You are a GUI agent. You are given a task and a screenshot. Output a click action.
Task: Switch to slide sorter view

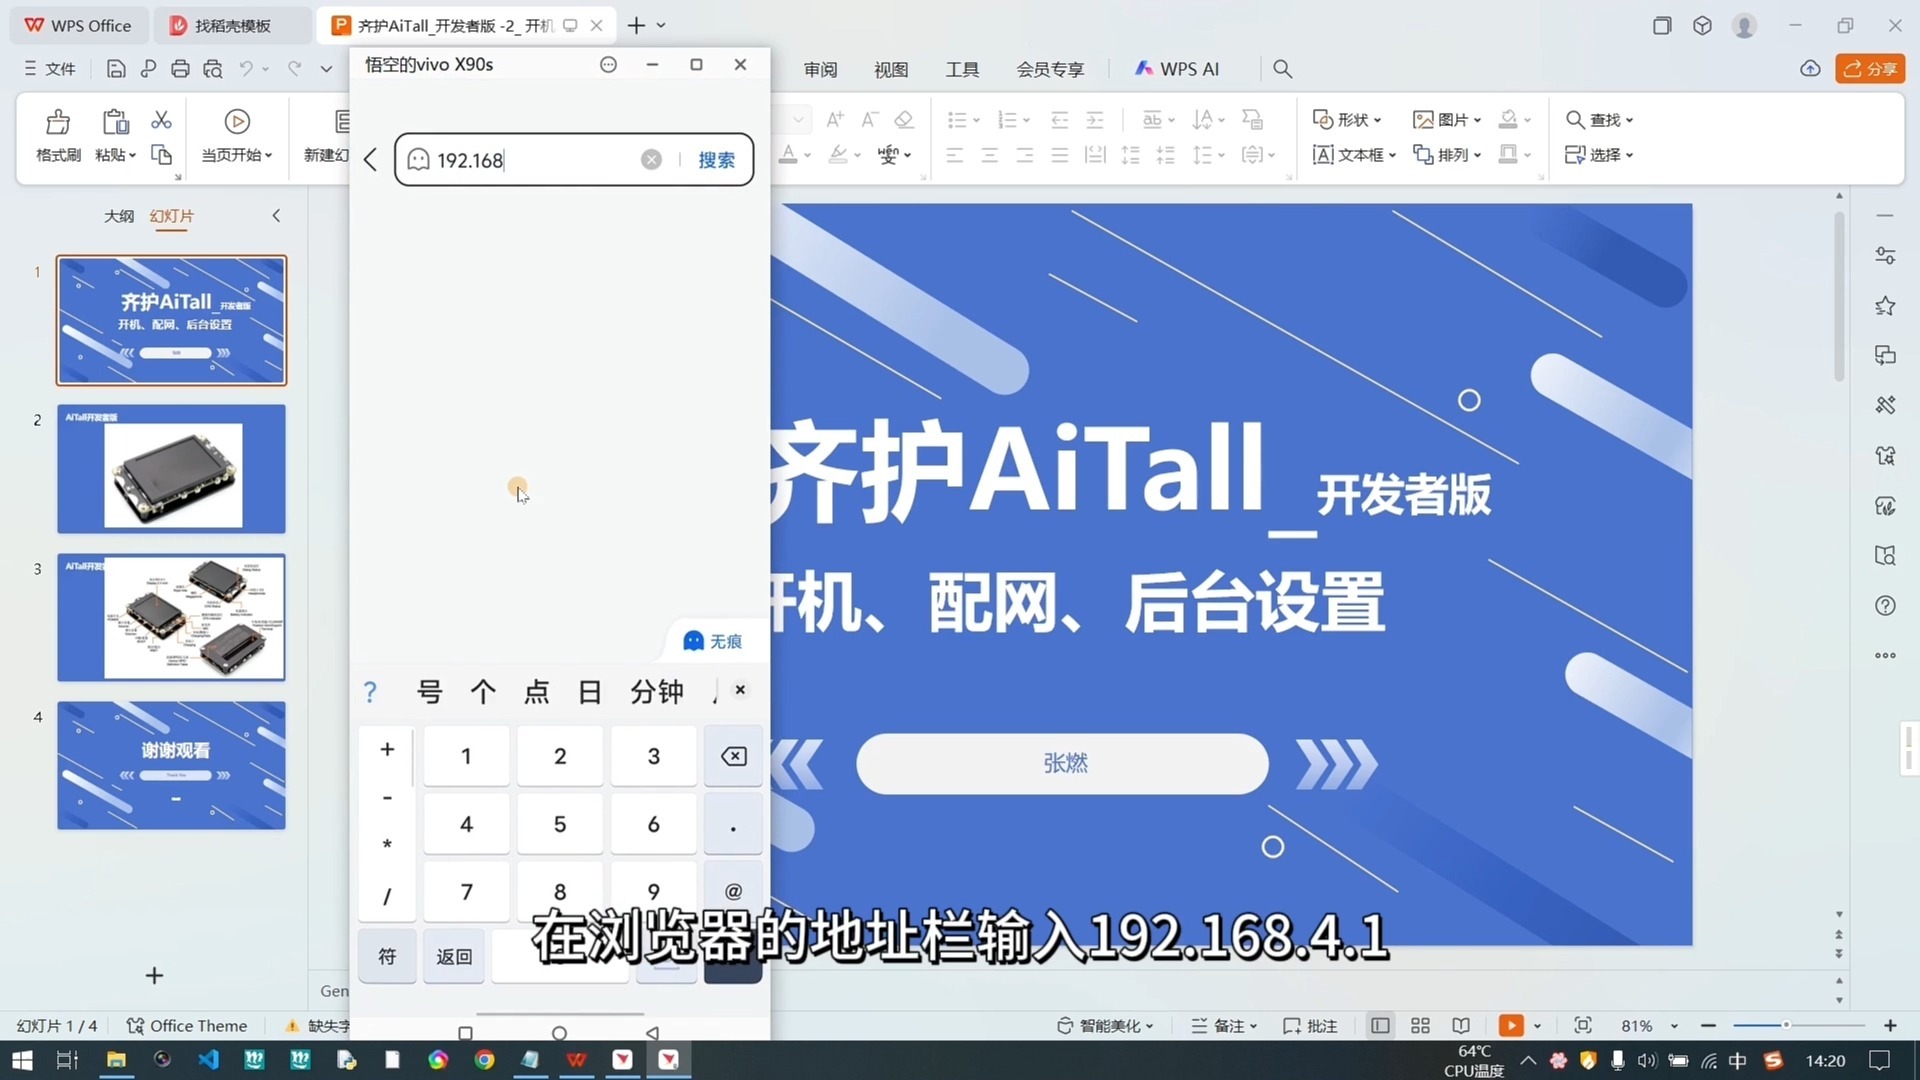click(x=1420, y=1025)
